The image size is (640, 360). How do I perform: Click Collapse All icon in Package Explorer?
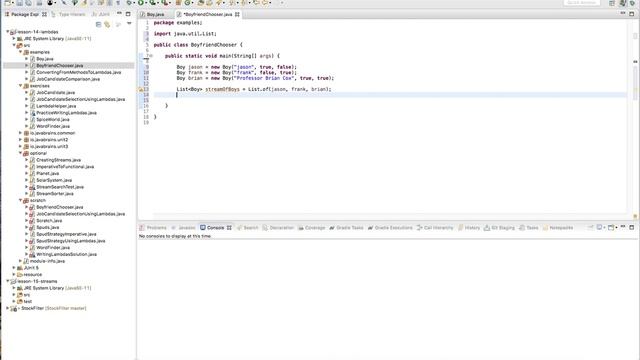click(x=98, y=24)
